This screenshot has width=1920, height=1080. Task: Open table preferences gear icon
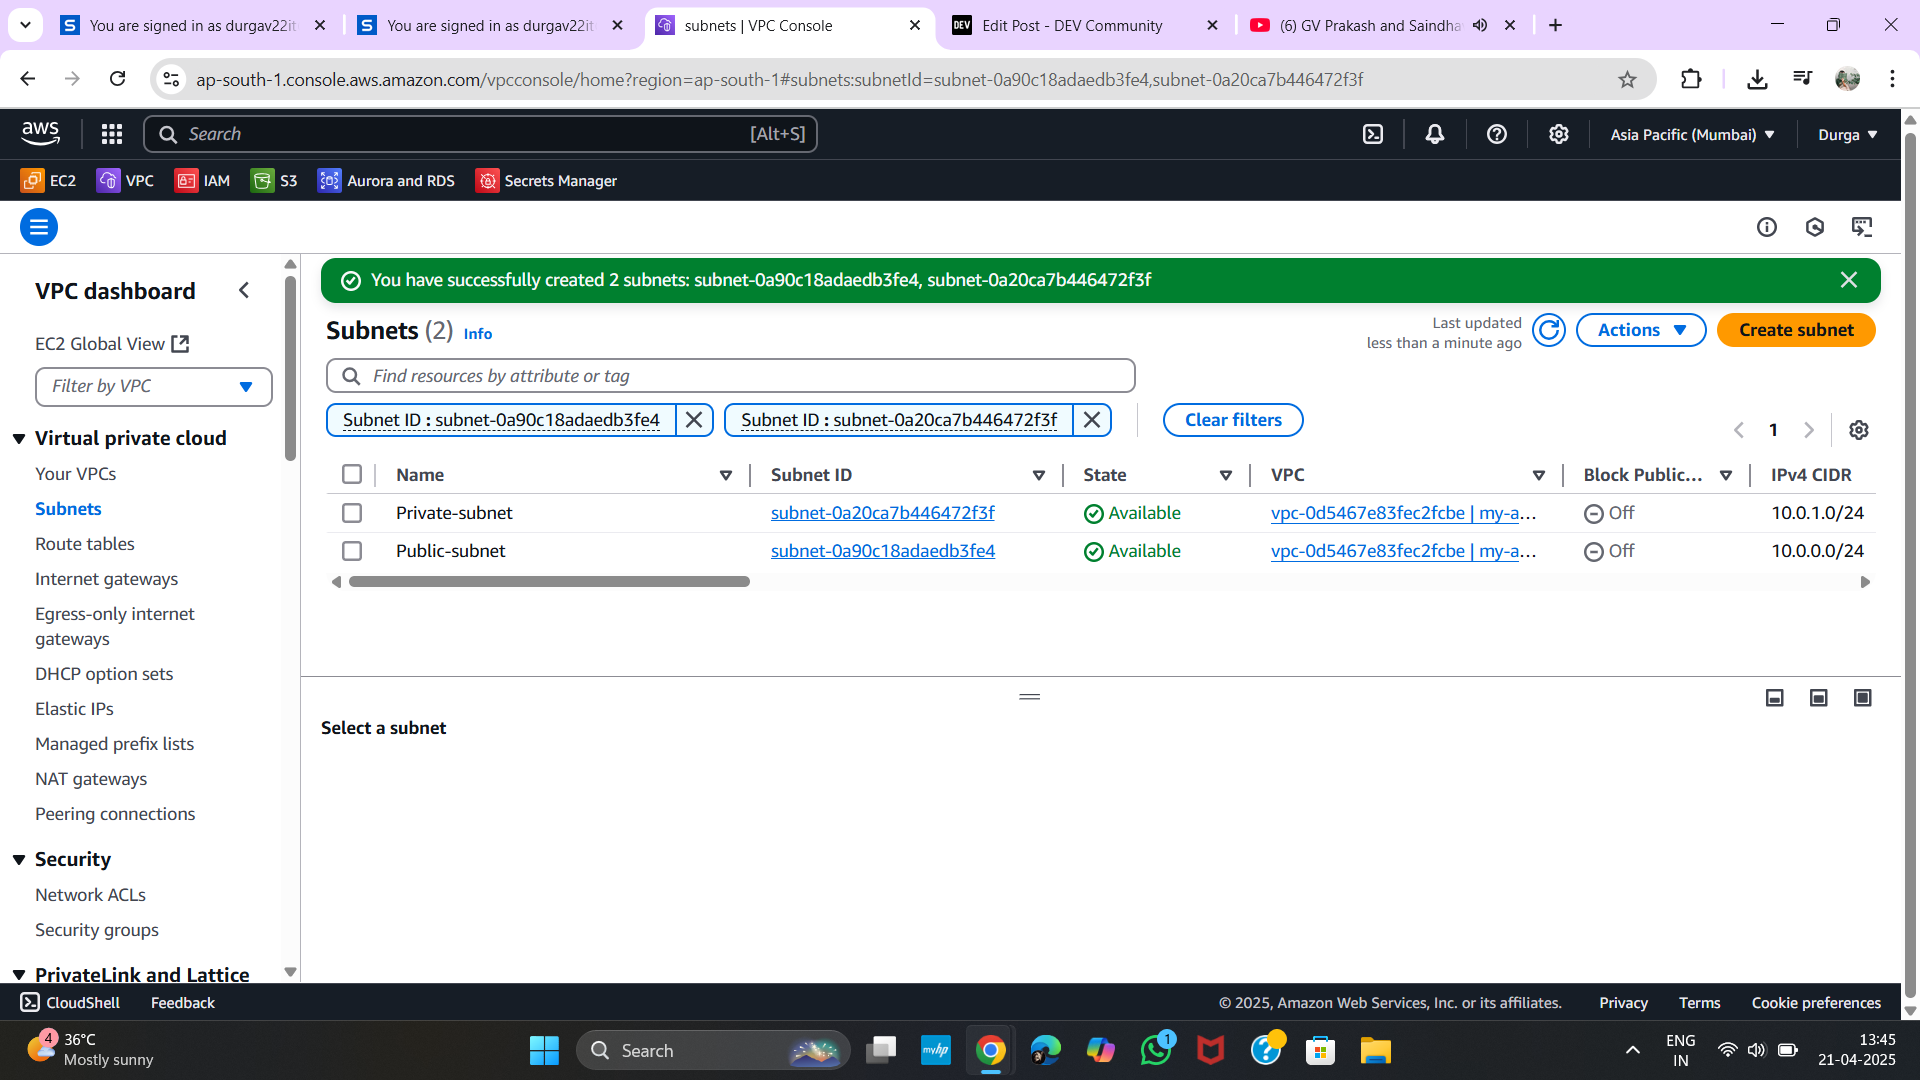coord(1859,430)
